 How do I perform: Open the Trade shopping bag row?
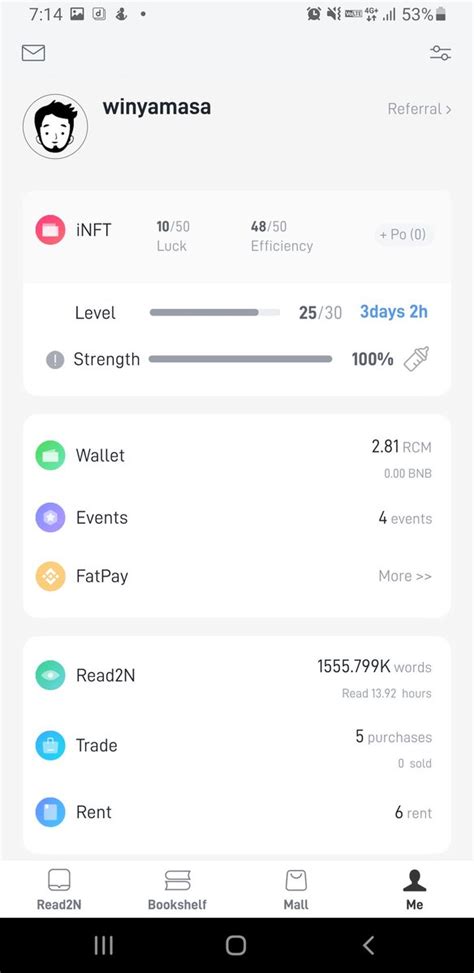pyautogui.click(x=237, y=745)
